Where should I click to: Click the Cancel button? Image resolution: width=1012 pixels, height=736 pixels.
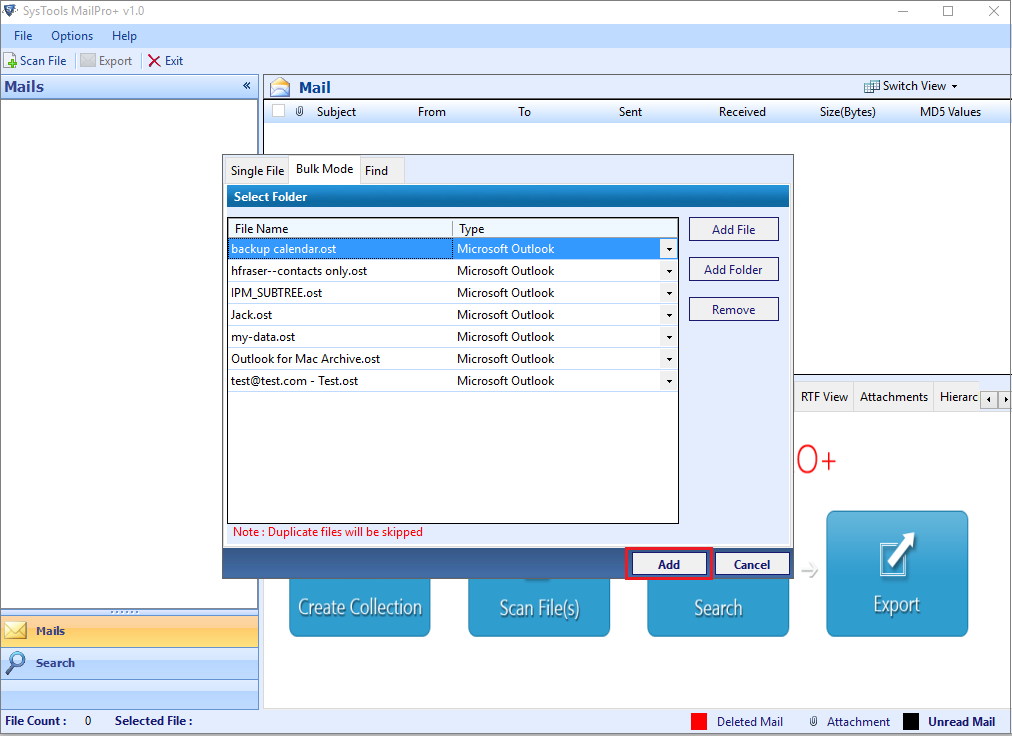752,564
